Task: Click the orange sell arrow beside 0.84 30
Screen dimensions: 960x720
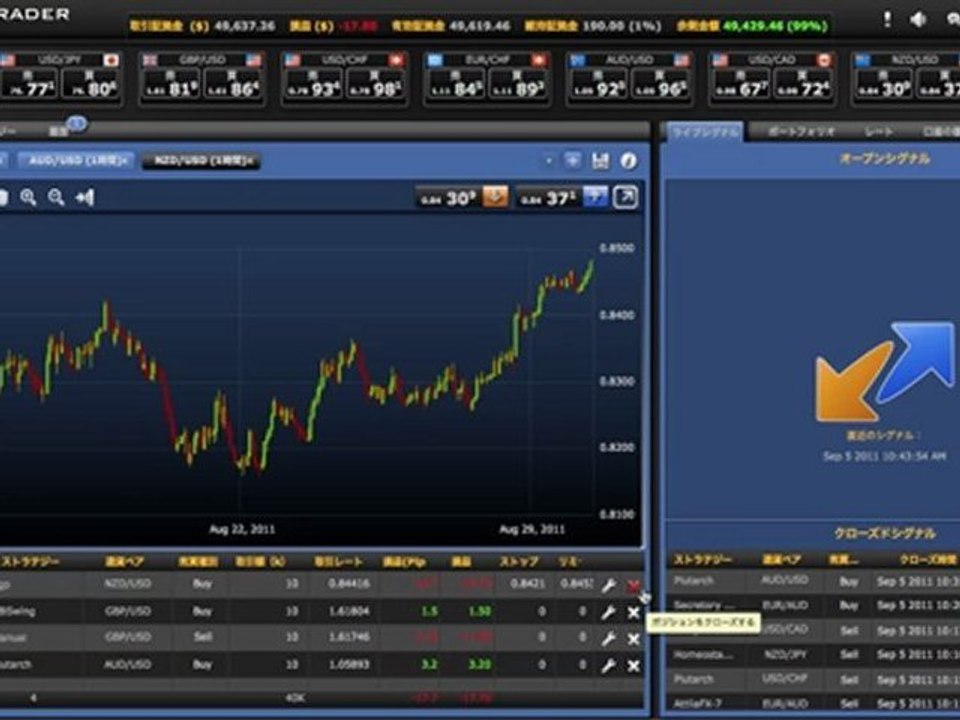Action: [x=495, y=197]
